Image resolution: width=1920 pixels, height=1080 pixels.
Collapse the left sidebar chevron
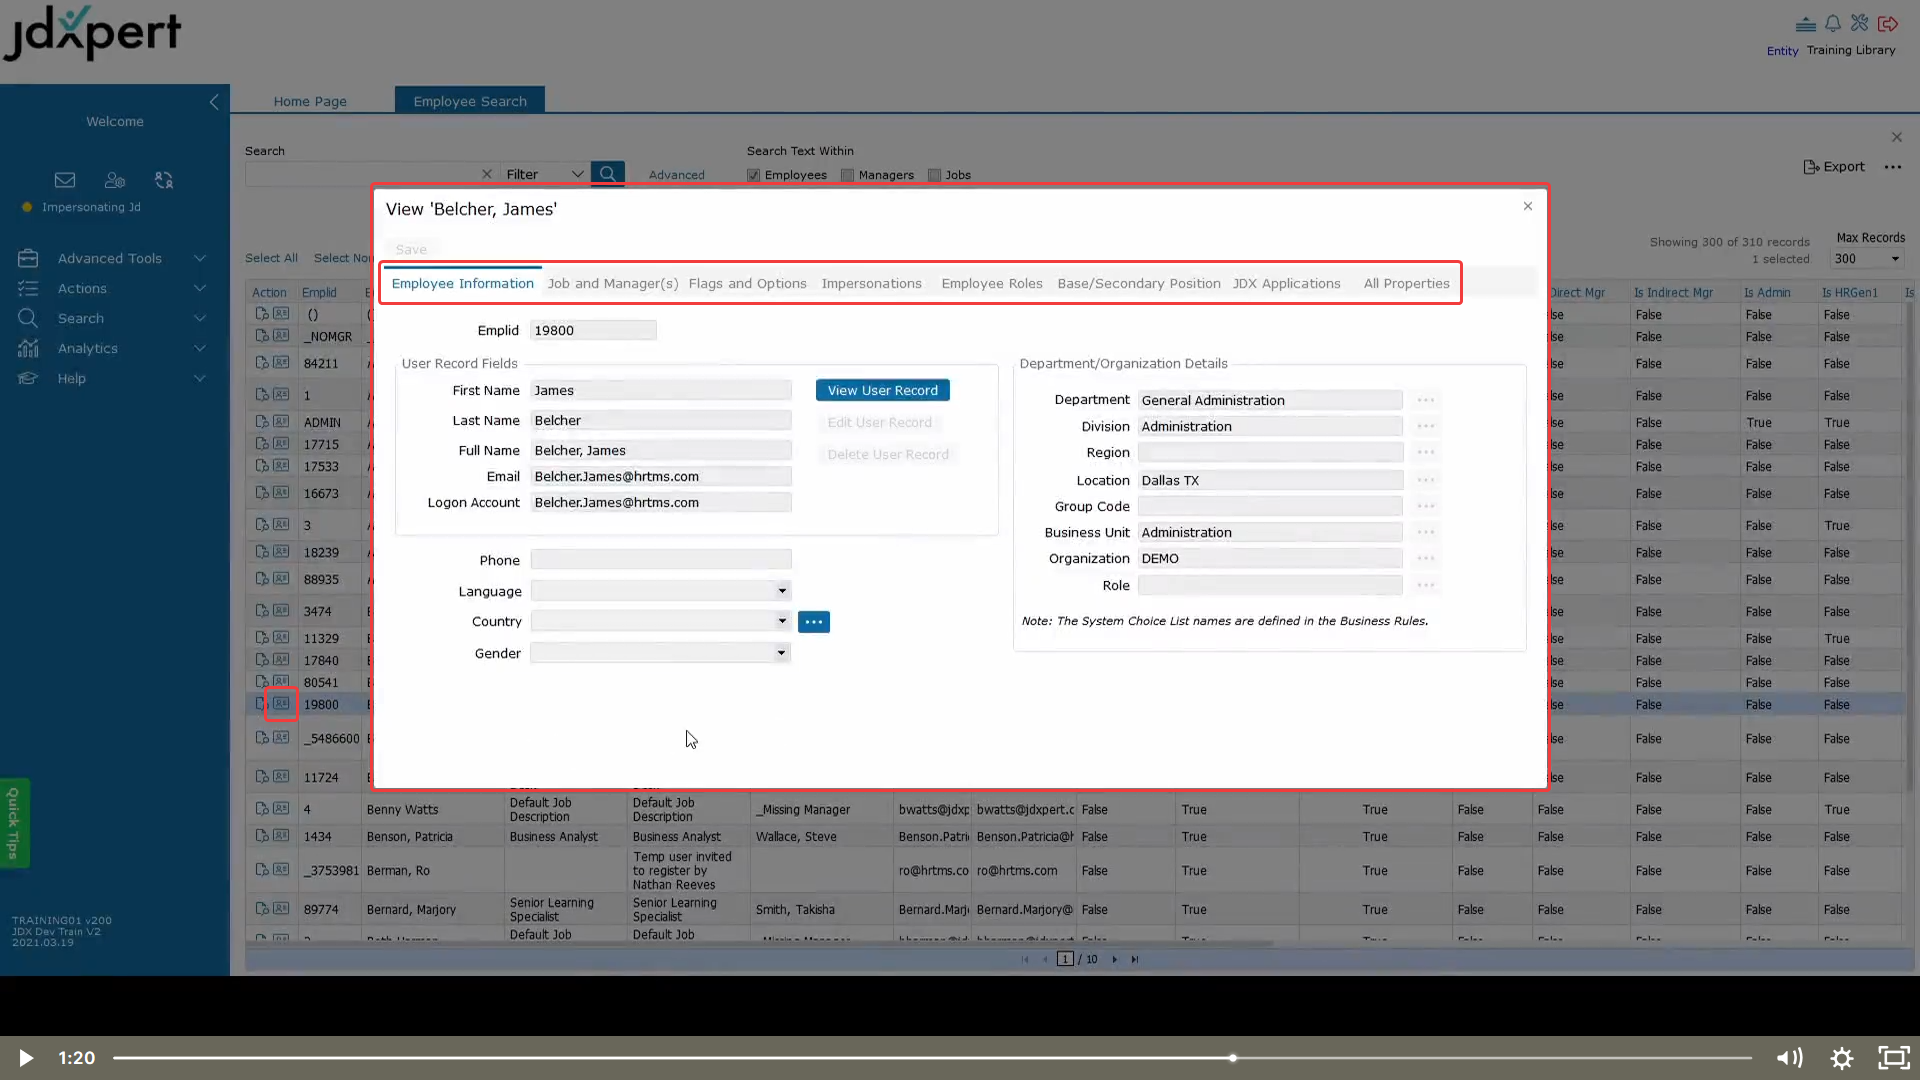click(214, 102)
